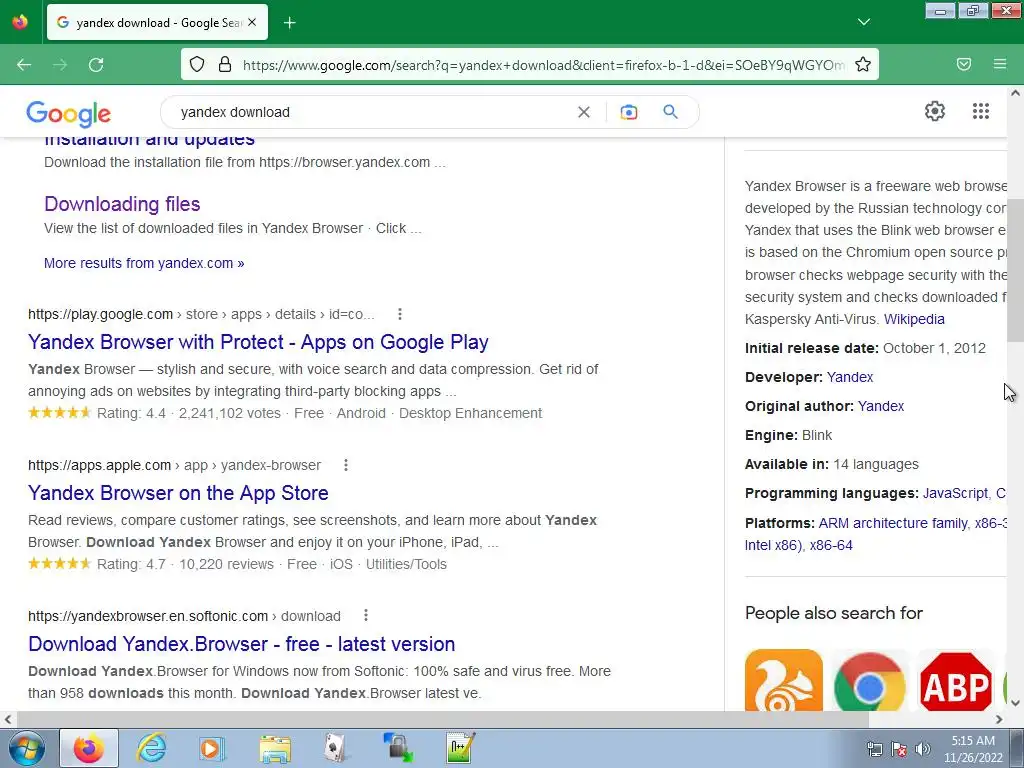Image resolution: width=1024 pixels, height=768 pixels.
Task: Open a new tab with the plus button
Action: click(289, 23)
